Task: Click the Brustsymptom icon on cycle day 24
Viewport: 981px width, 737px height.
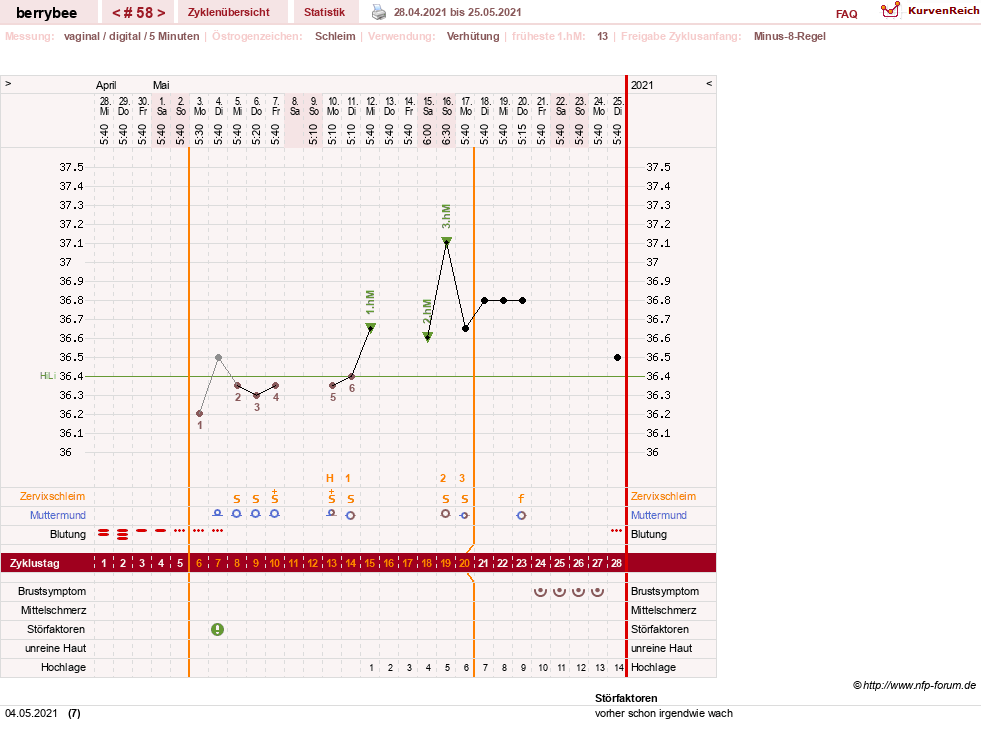Action: (x=541, y=591)
